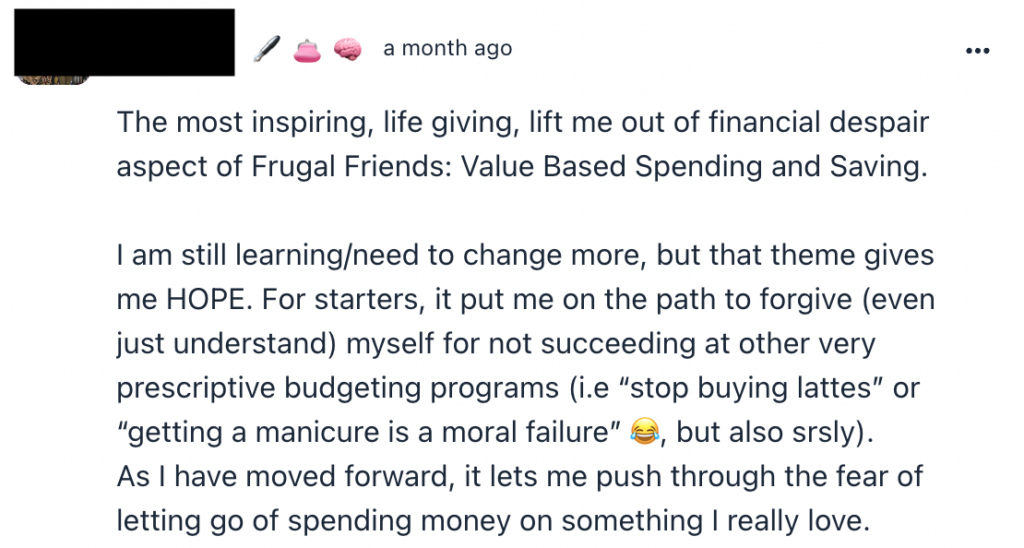The image size is (1024, 548).
Task: Click the "getting a manicure is a moral failure" quote
Action: [x=367, y=432]
